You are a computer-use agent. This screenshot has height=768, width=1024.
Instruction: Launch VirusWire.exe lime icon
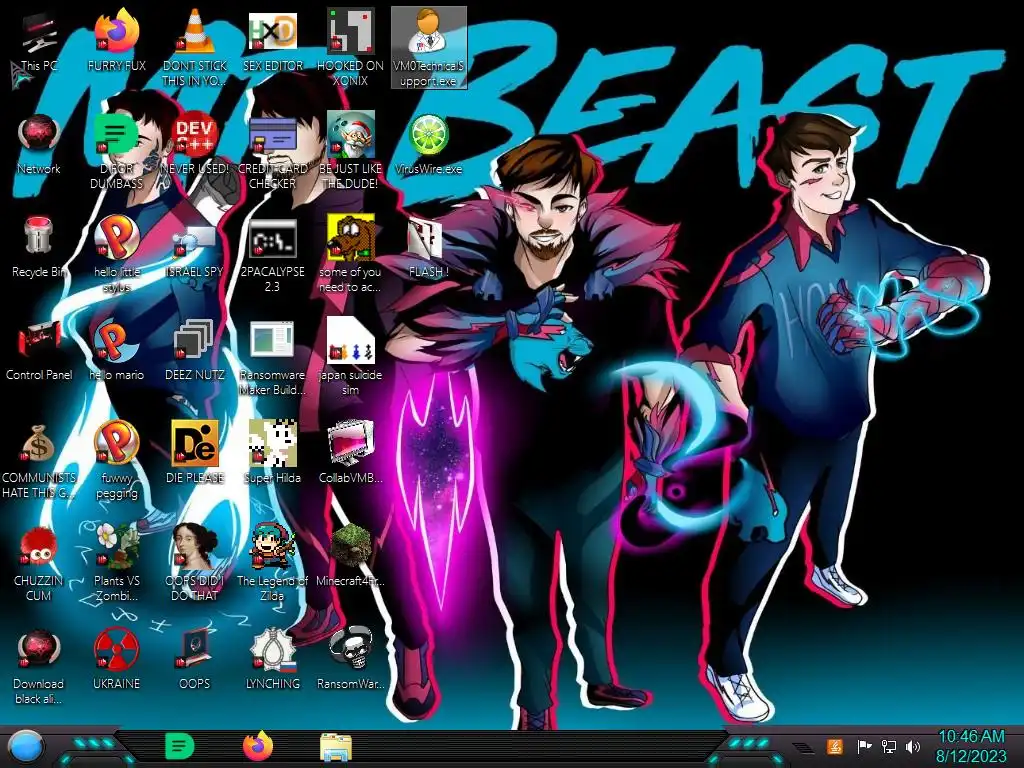tap(428, 145)
